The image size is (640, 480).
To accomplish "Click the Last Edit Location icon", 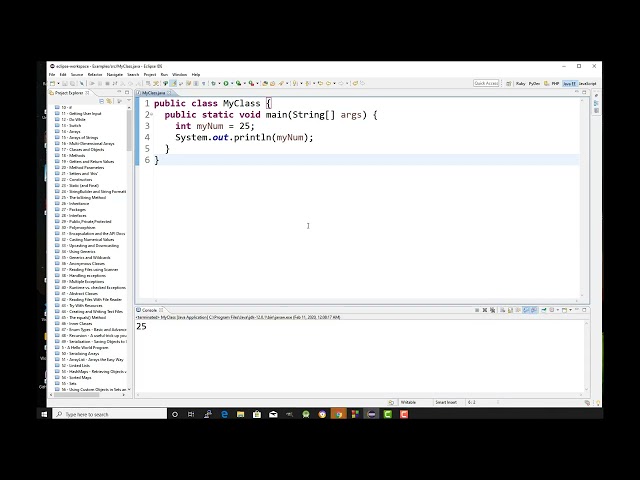I will pyautogui.click(x=320, y=83).
